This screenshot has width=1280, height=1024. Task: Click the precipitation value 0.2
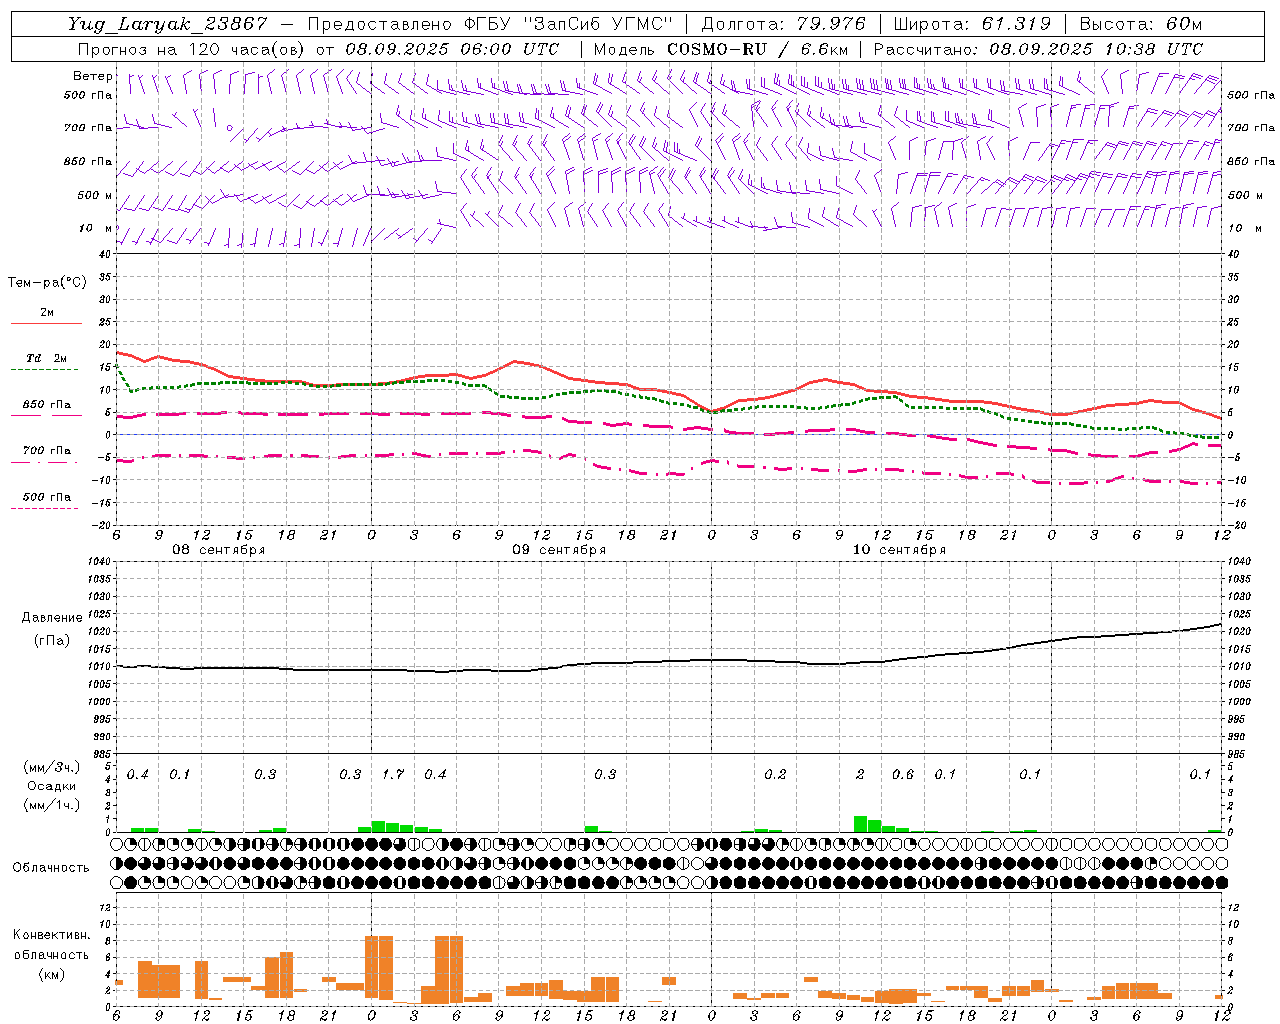775,774
